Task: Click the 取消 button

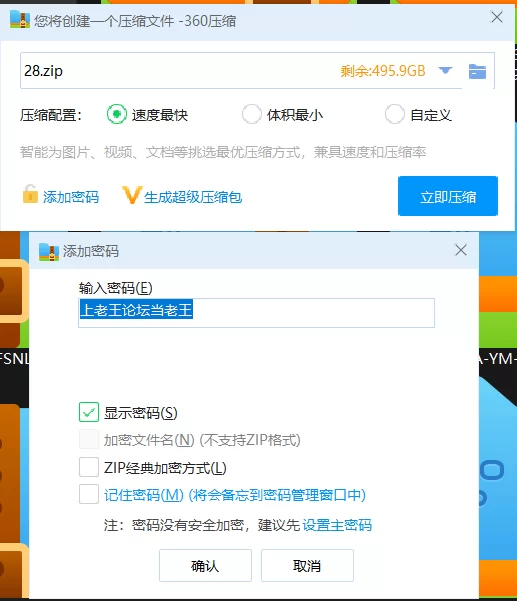Action: (307, 565)
